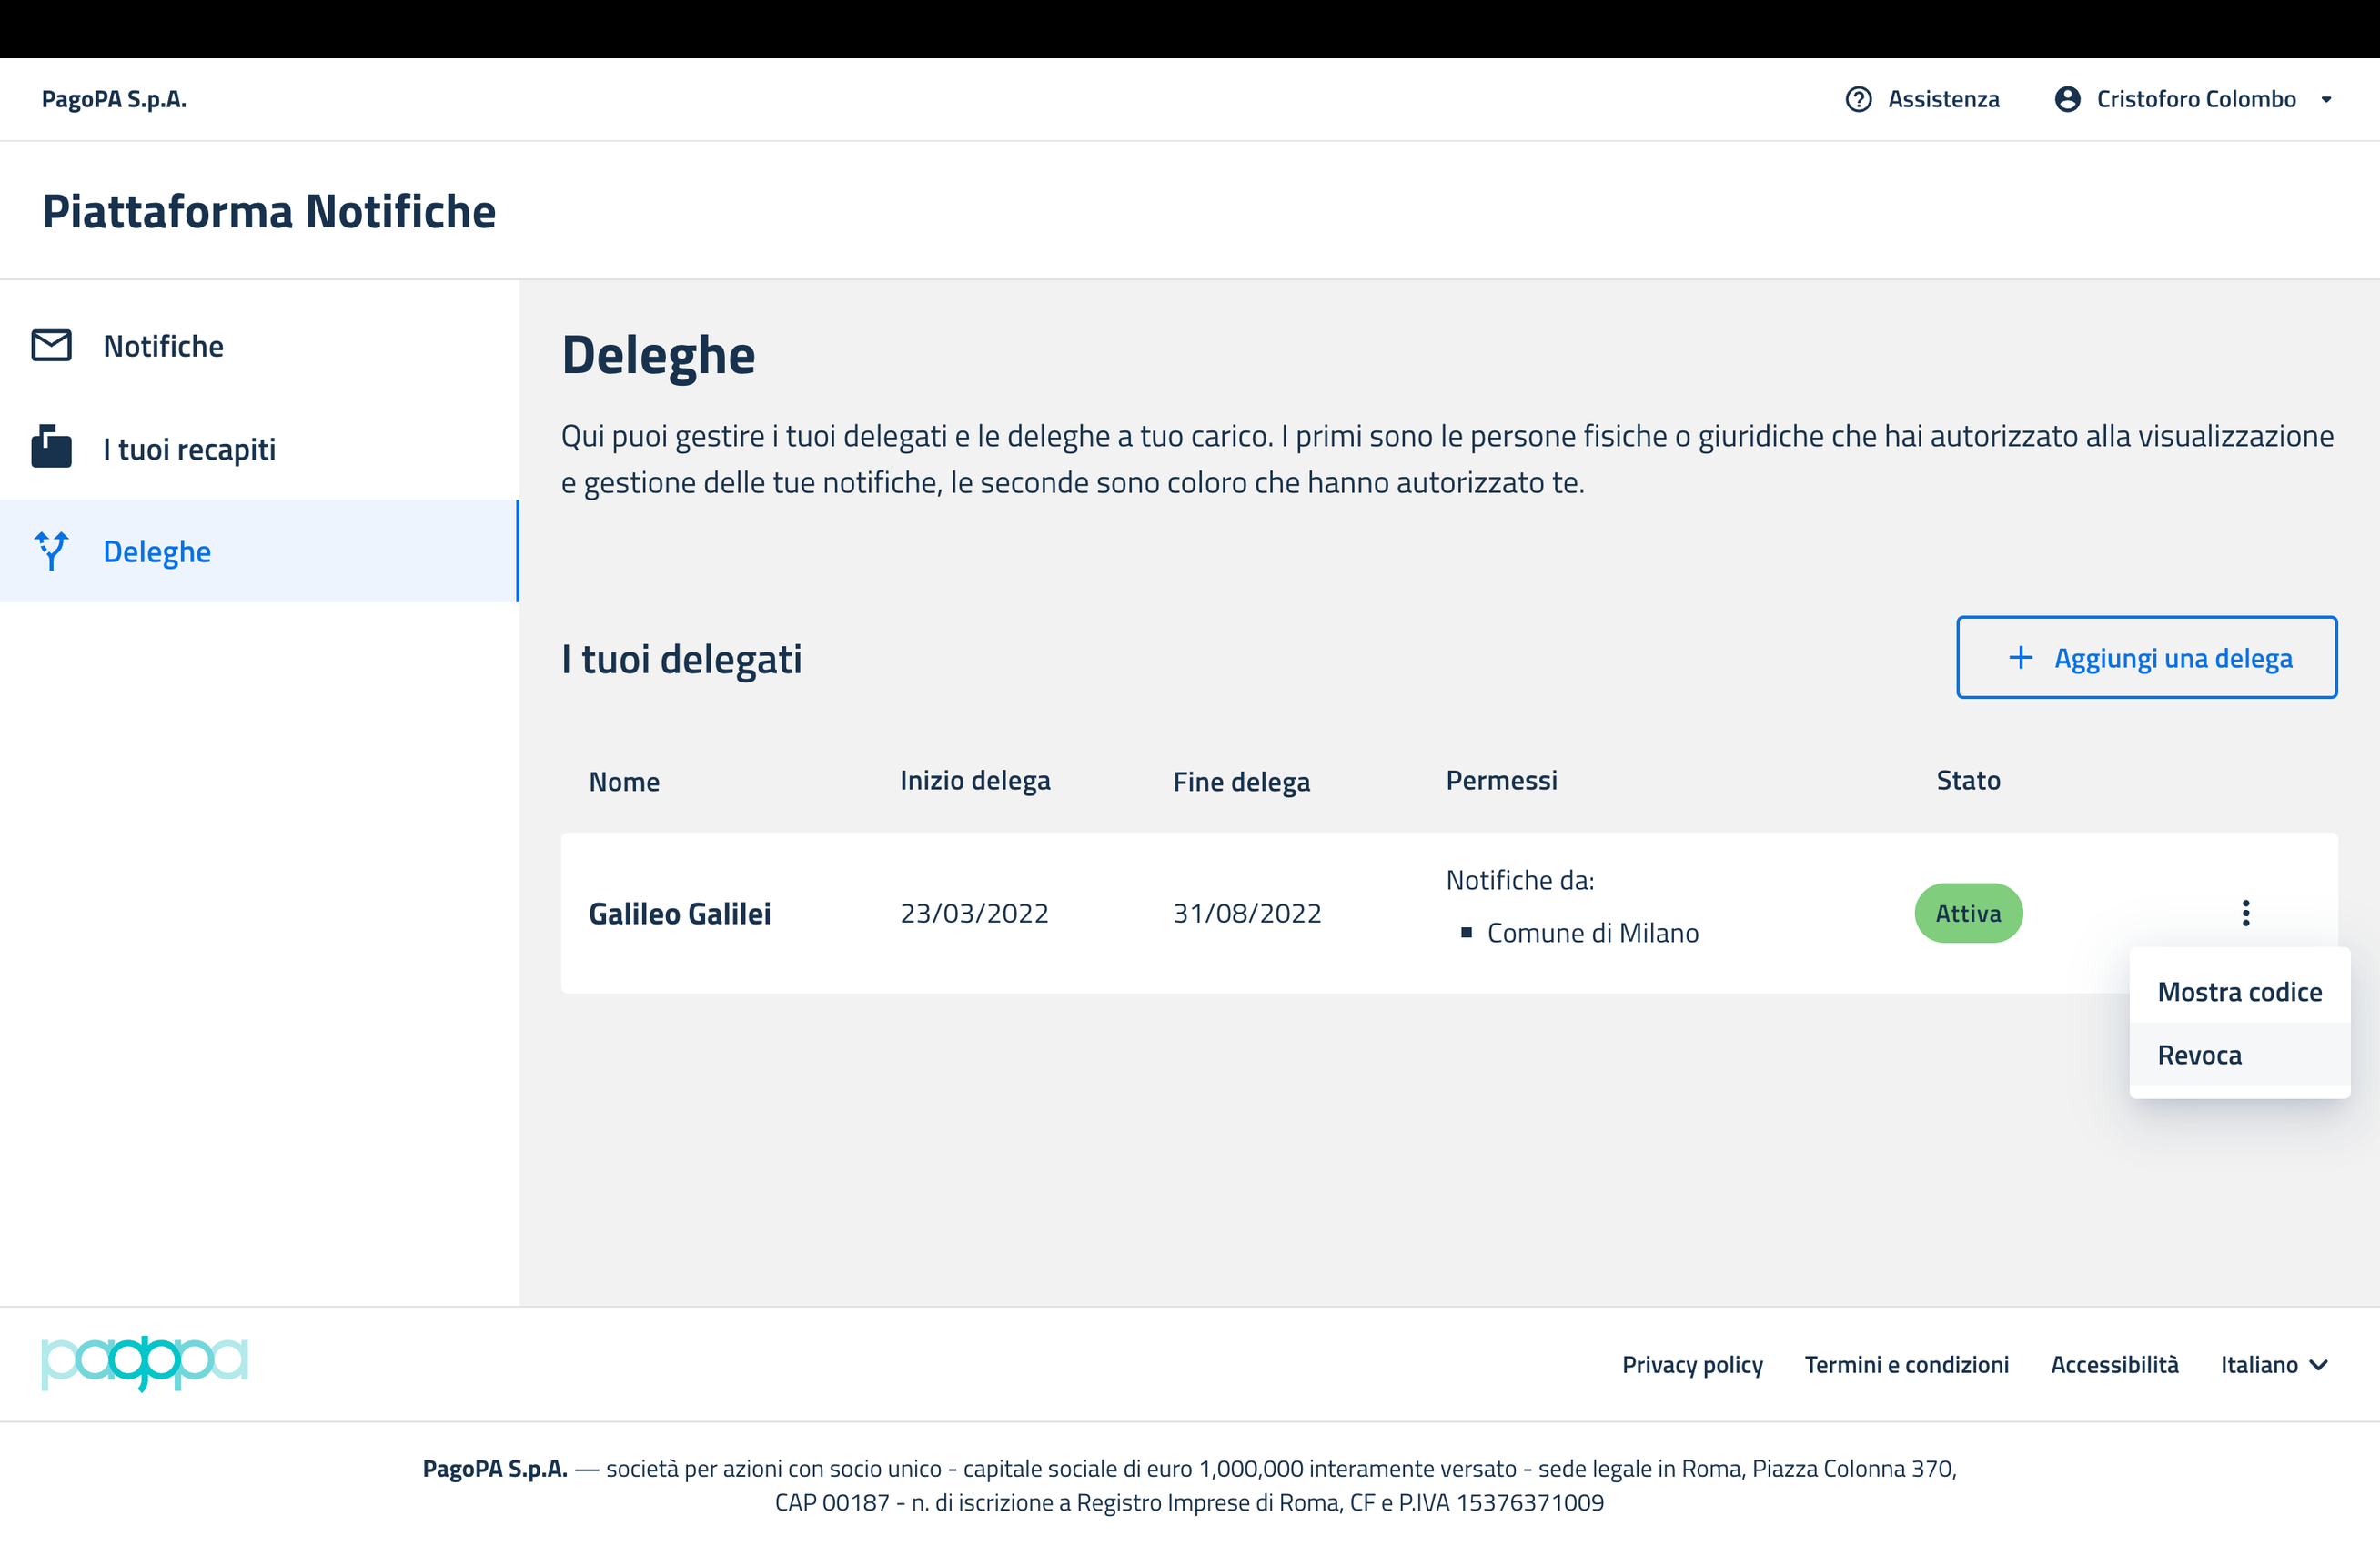Viewport: 2380px width, 1546px height.
Task: Click the Assistenza help question icon
Action: (1858, 99)
